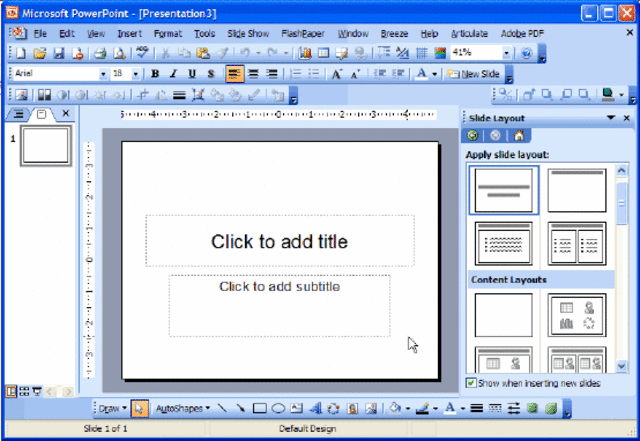Click the Paste clipboard icon

pos(203,53)
